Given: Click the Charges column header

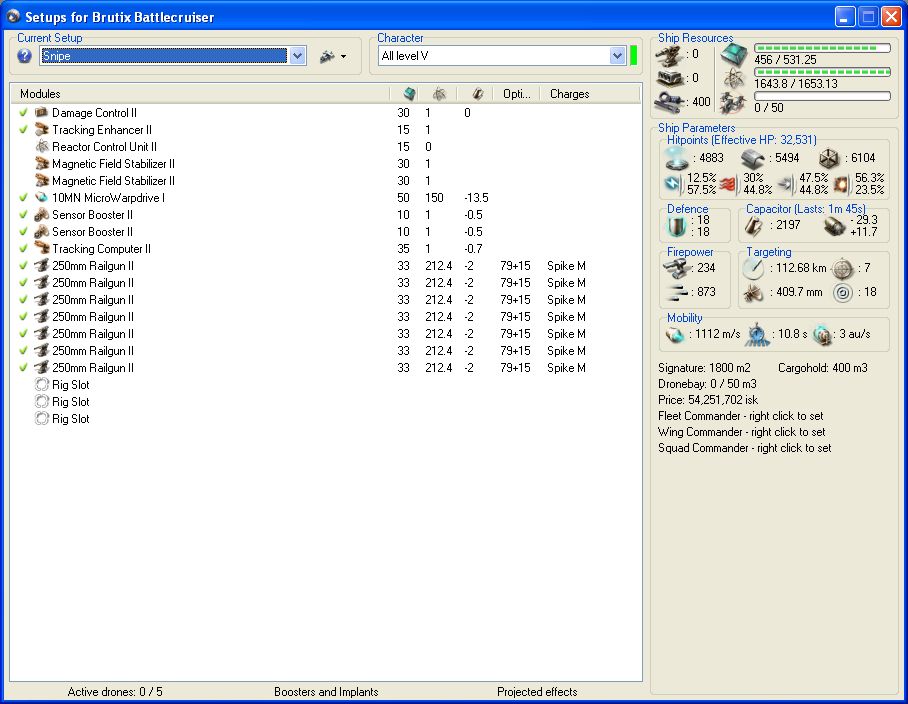Looking at the screenshot, I should 590,93.
